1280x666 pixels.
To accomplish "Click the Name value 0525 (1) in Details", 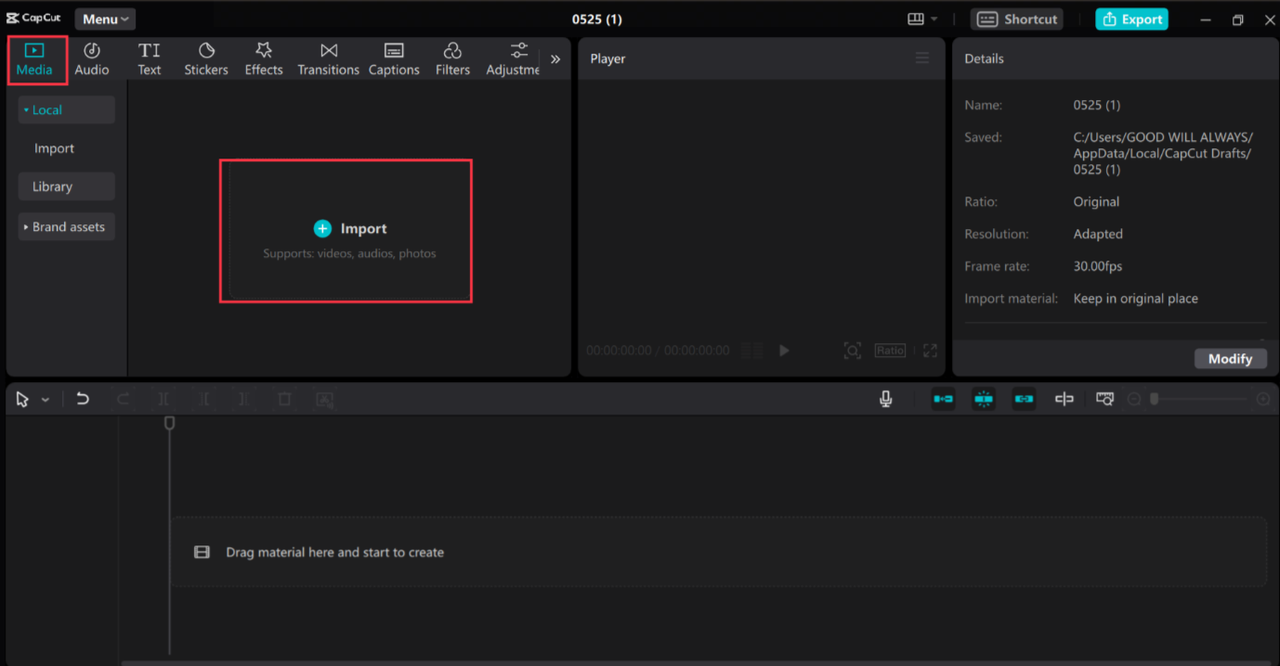I will [x=1096, y=105].
